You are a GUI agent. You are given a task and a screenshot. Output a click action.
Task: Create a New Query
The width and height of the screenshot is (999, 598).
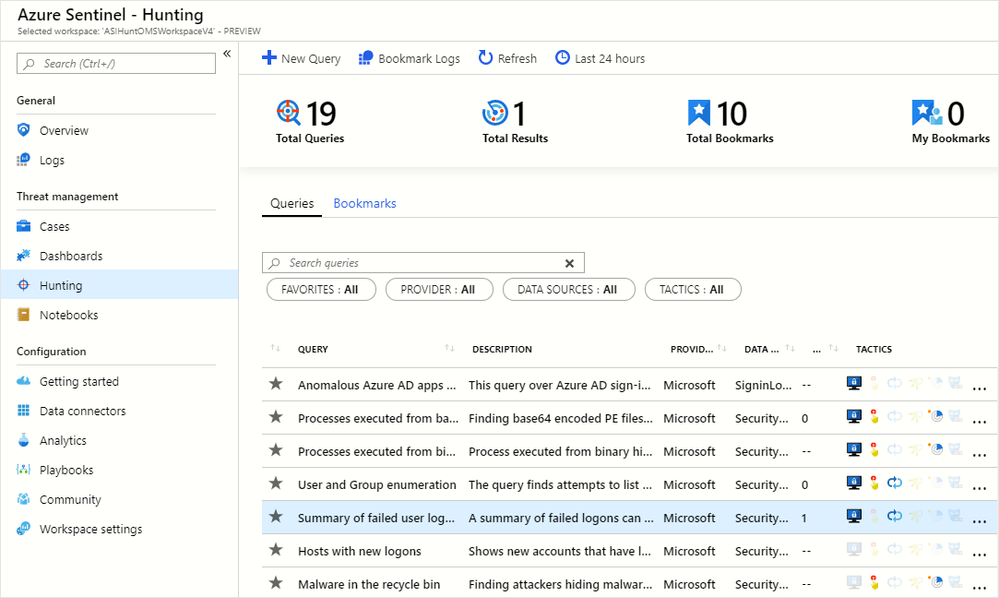point(301,59)
